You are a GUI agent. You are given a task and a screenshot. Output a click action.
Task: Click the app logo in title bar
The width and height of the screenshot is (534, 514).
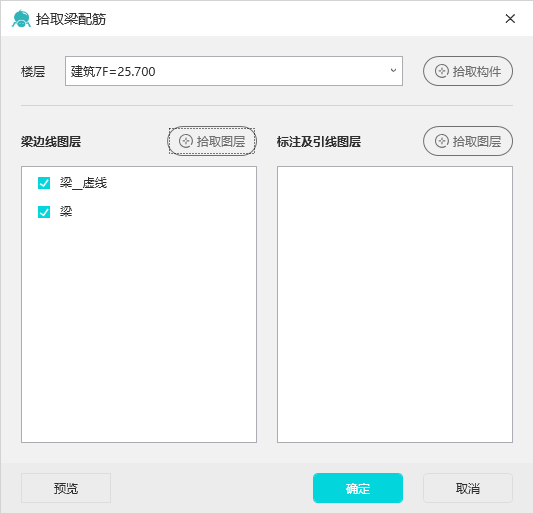21,19
